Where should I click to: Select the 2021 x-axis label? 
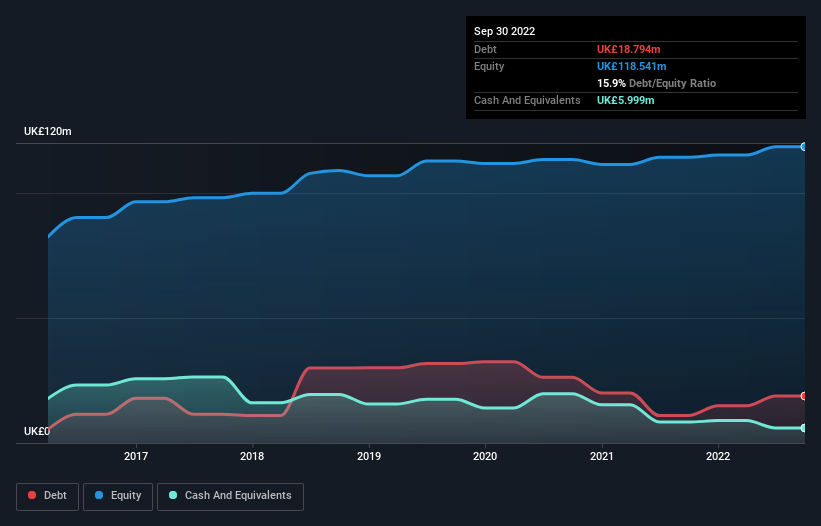point(602,456)
